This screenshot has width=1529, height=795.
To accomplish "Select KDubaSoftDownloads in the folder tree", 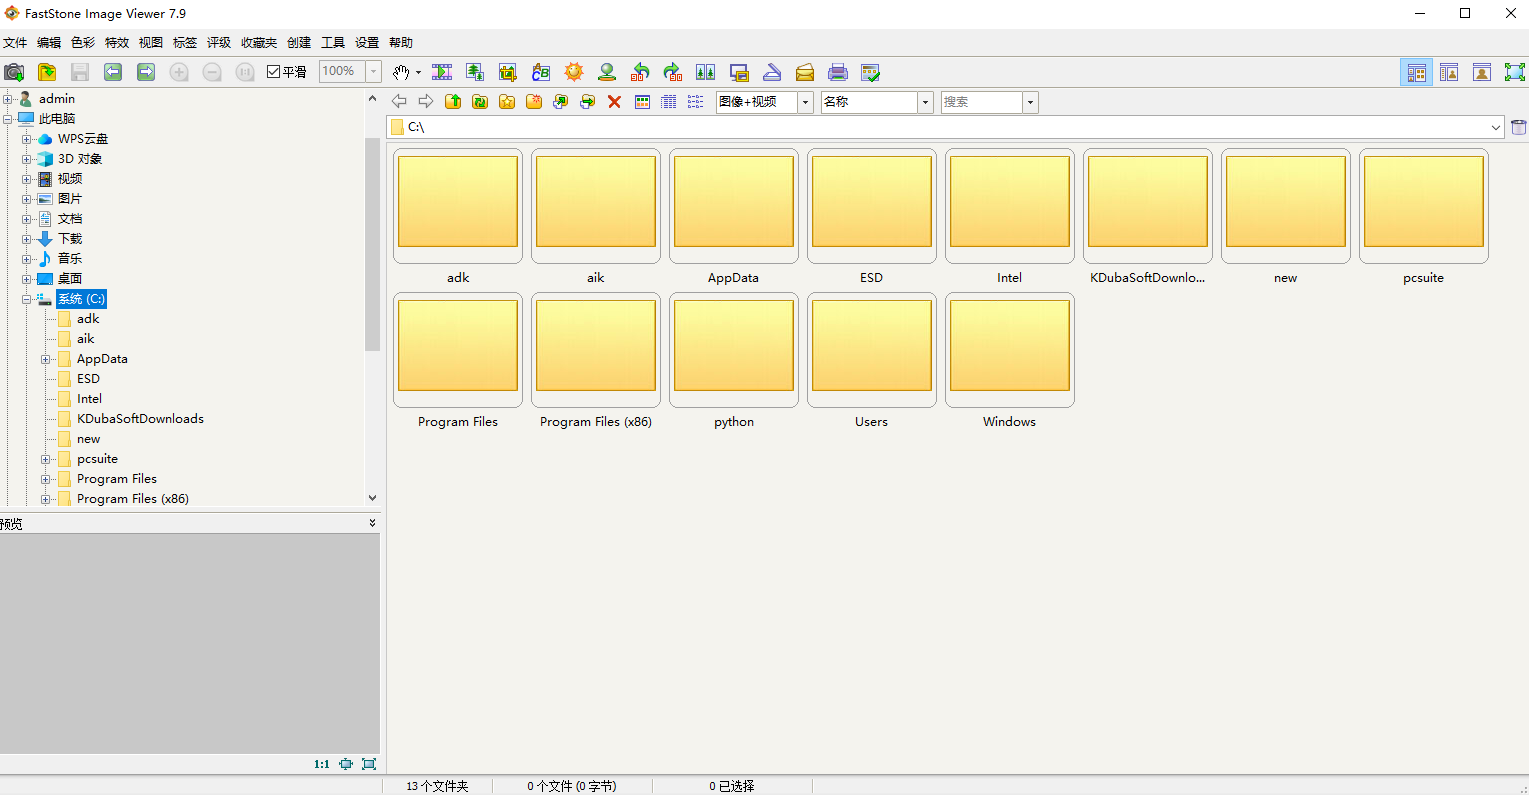I will click(140, 419).
